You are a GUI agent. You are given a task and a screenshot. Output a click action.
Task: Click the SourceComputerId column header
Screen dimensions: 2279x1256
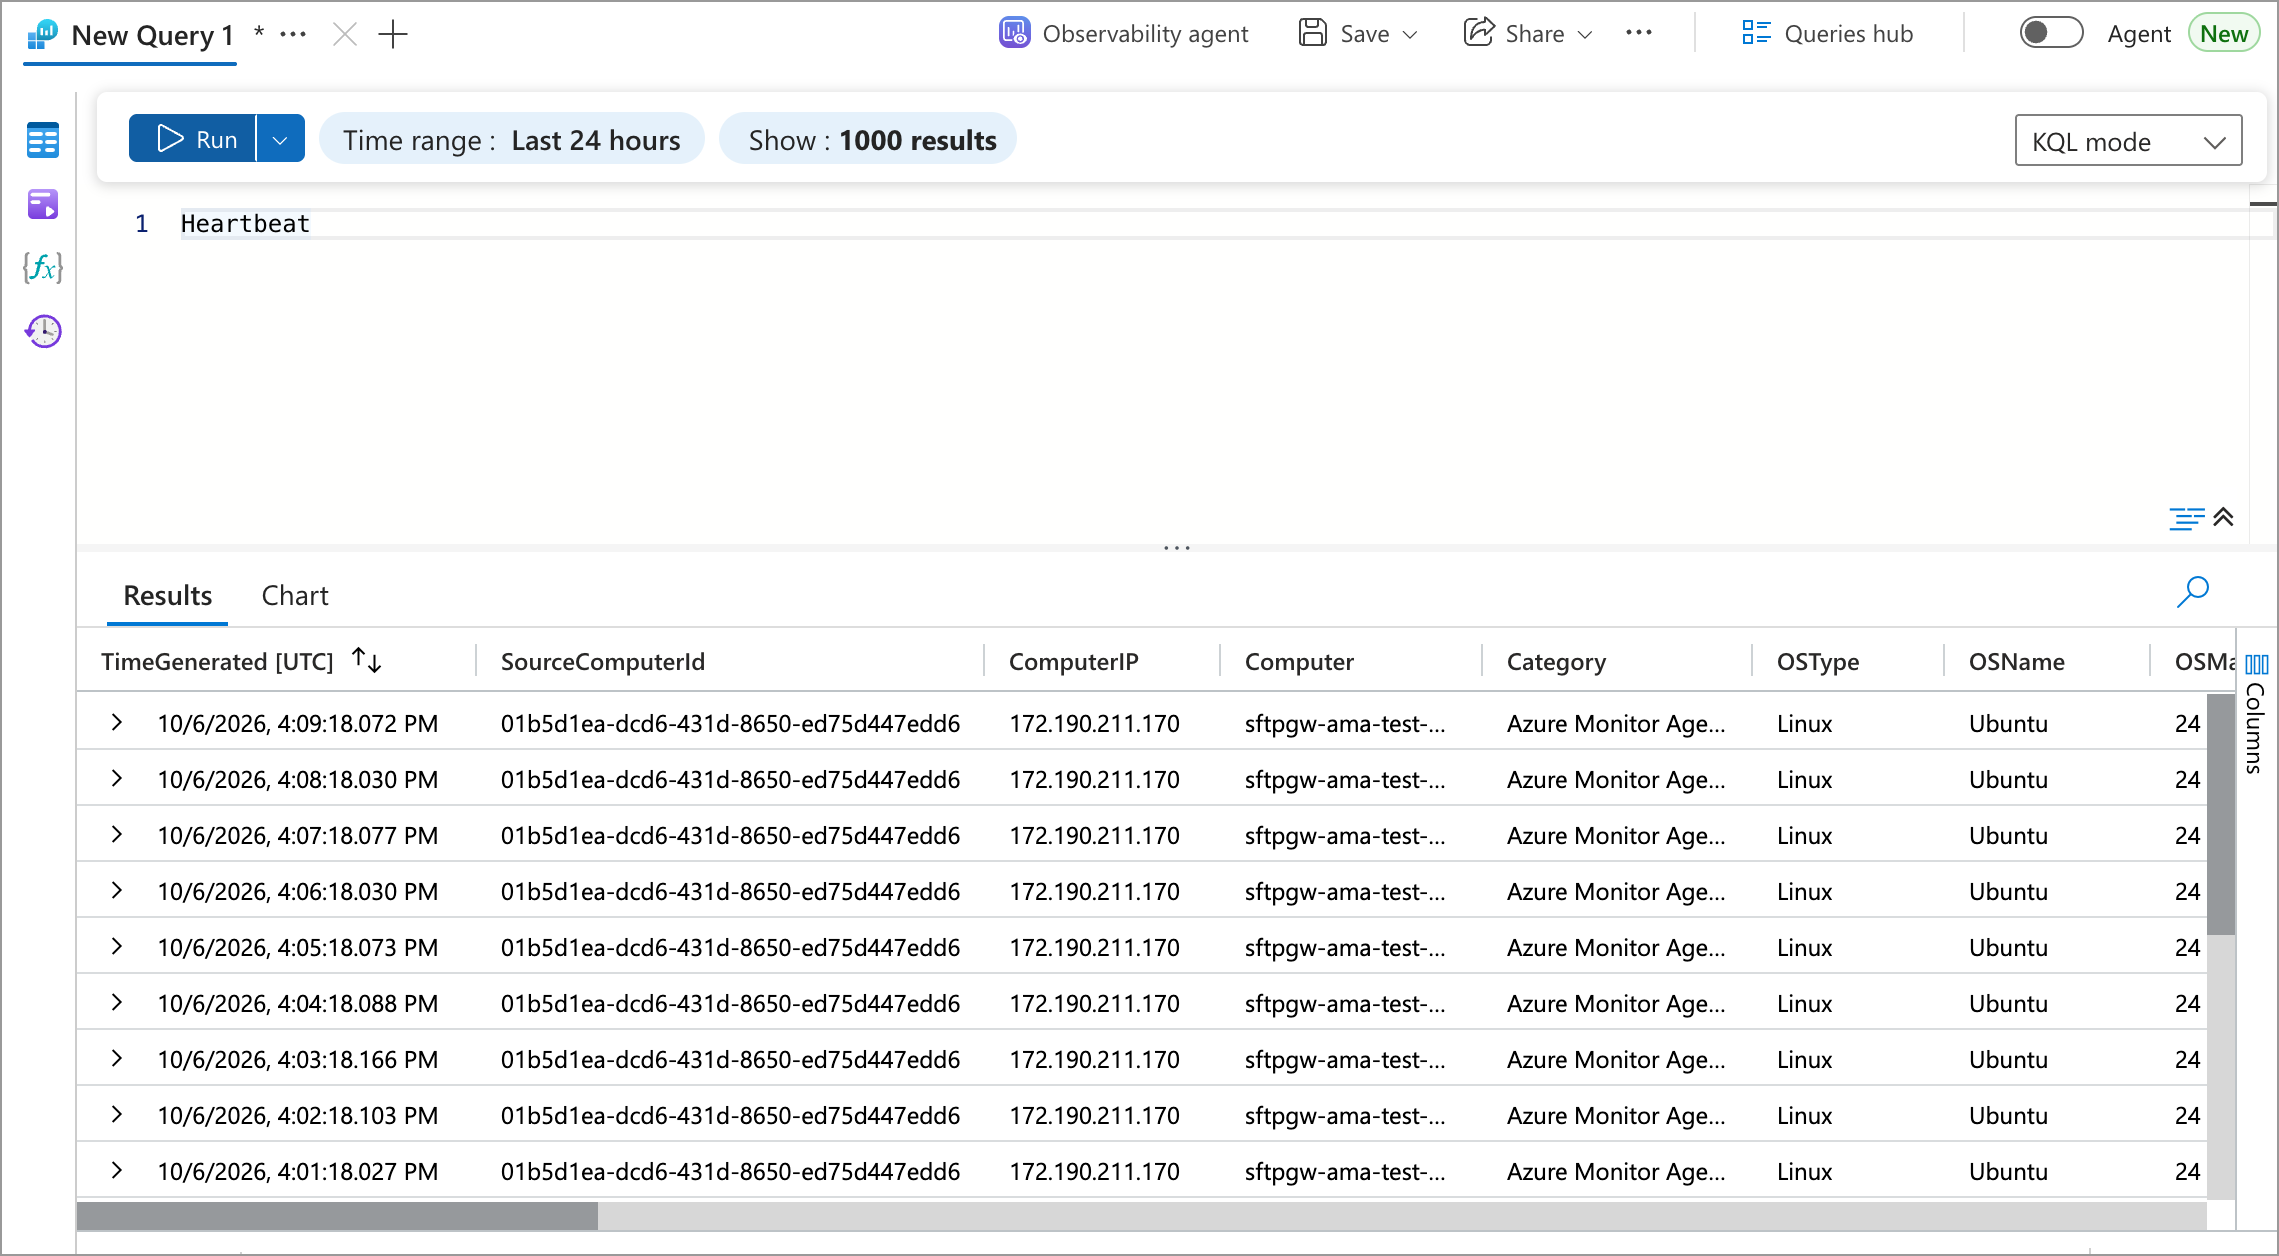click(603, 662)
